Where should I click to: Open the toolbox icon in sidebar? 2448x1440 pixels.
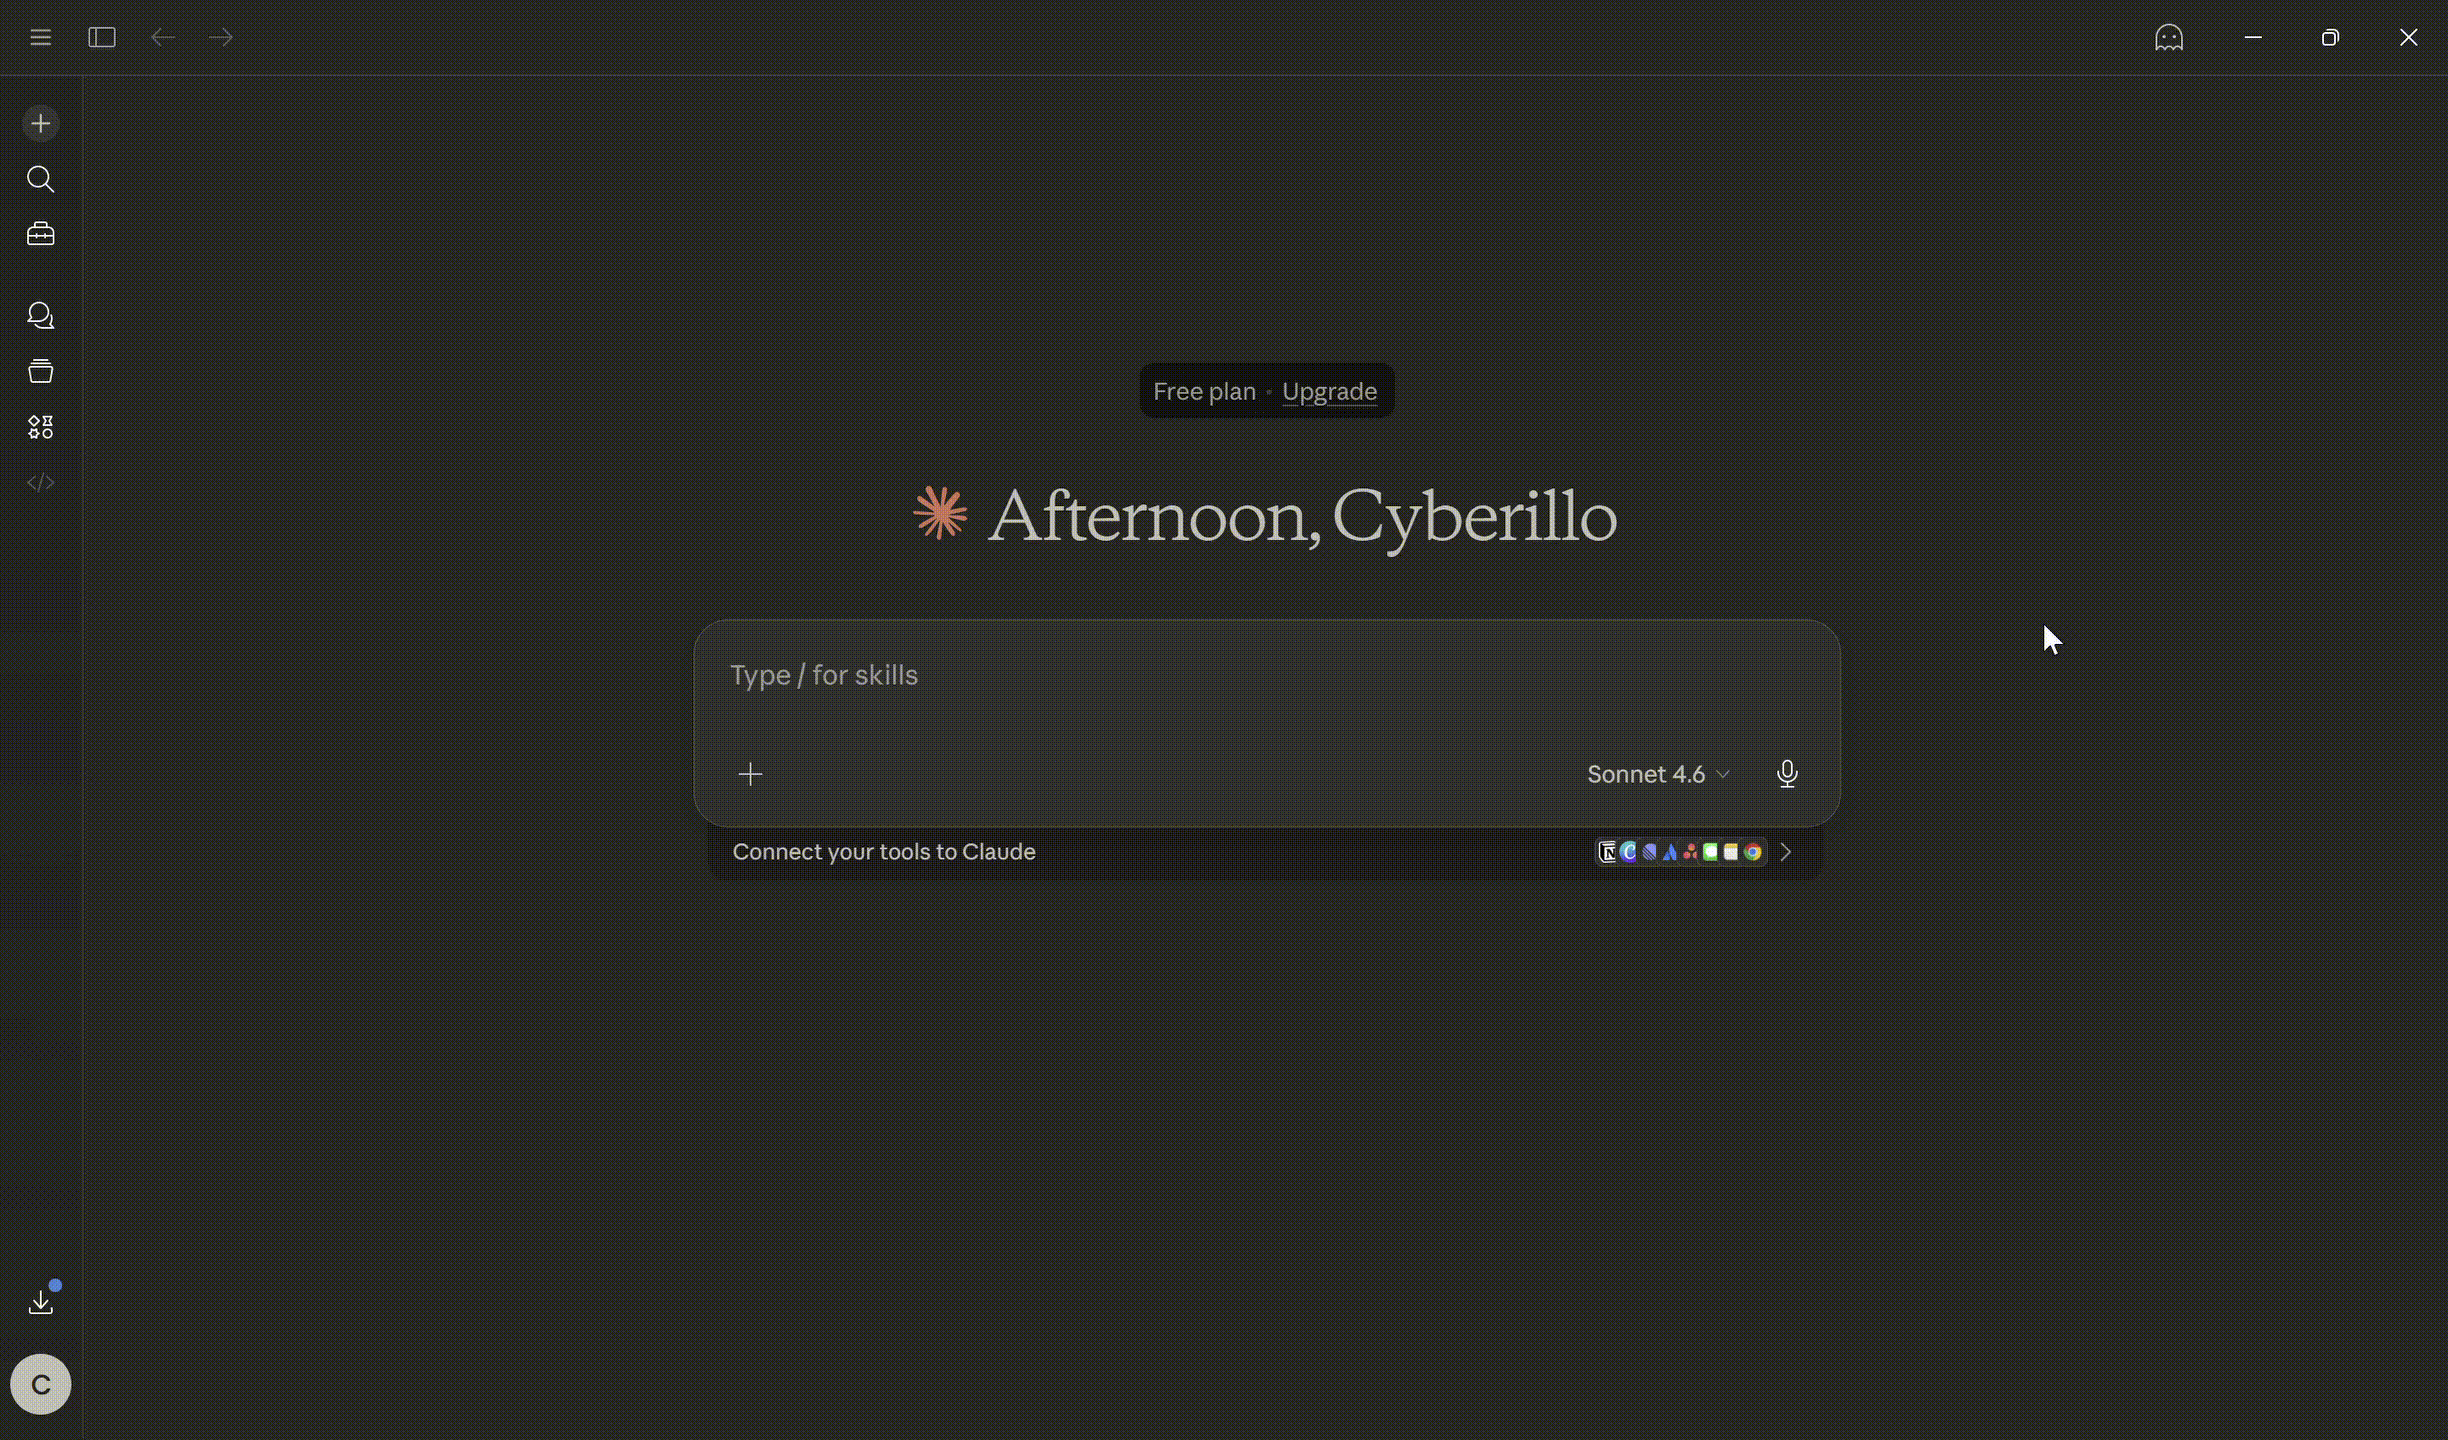point(41,234)
